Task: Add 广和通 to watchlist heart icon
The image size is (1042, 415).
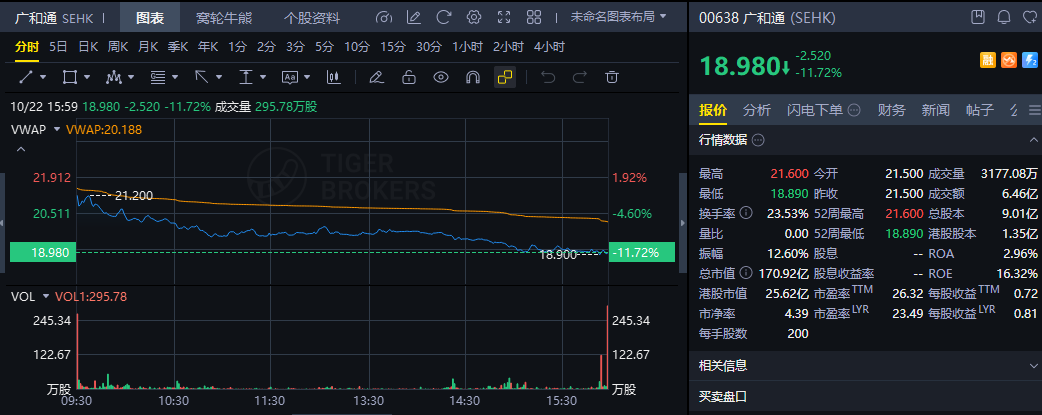Action: click(x=1031, y=17)
